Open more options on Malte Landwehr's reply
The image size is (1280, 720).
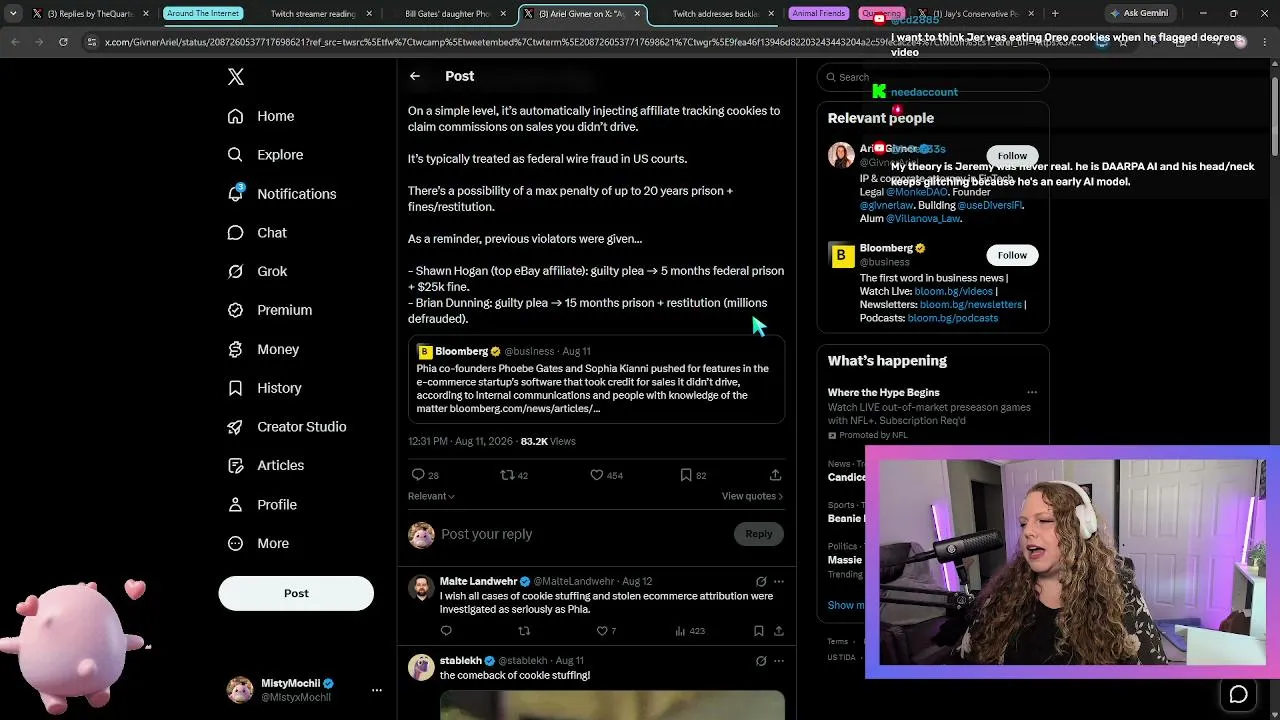[x=779, y=581]
